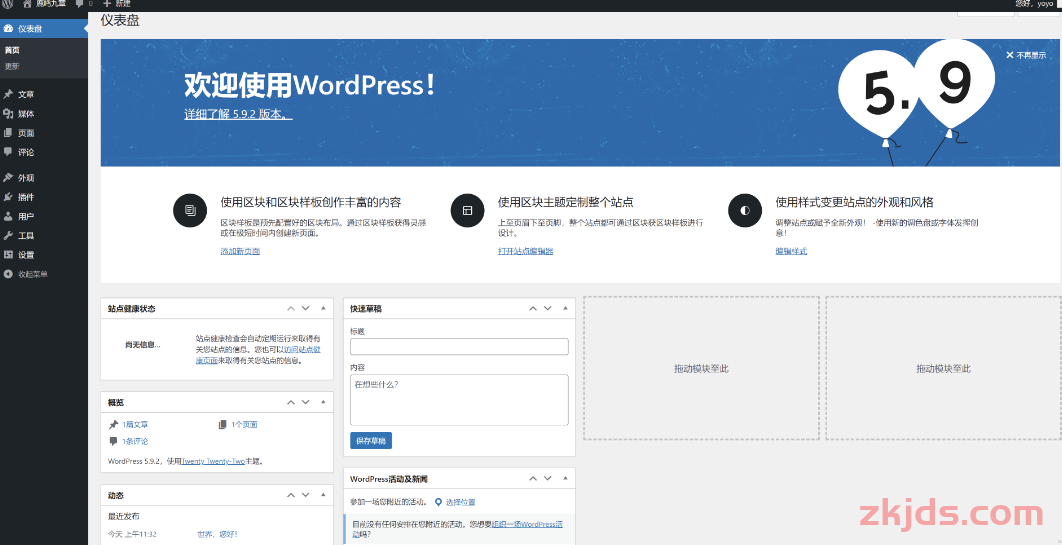Collapse the sidebar with 收起菜单

[x=44, y=274]
